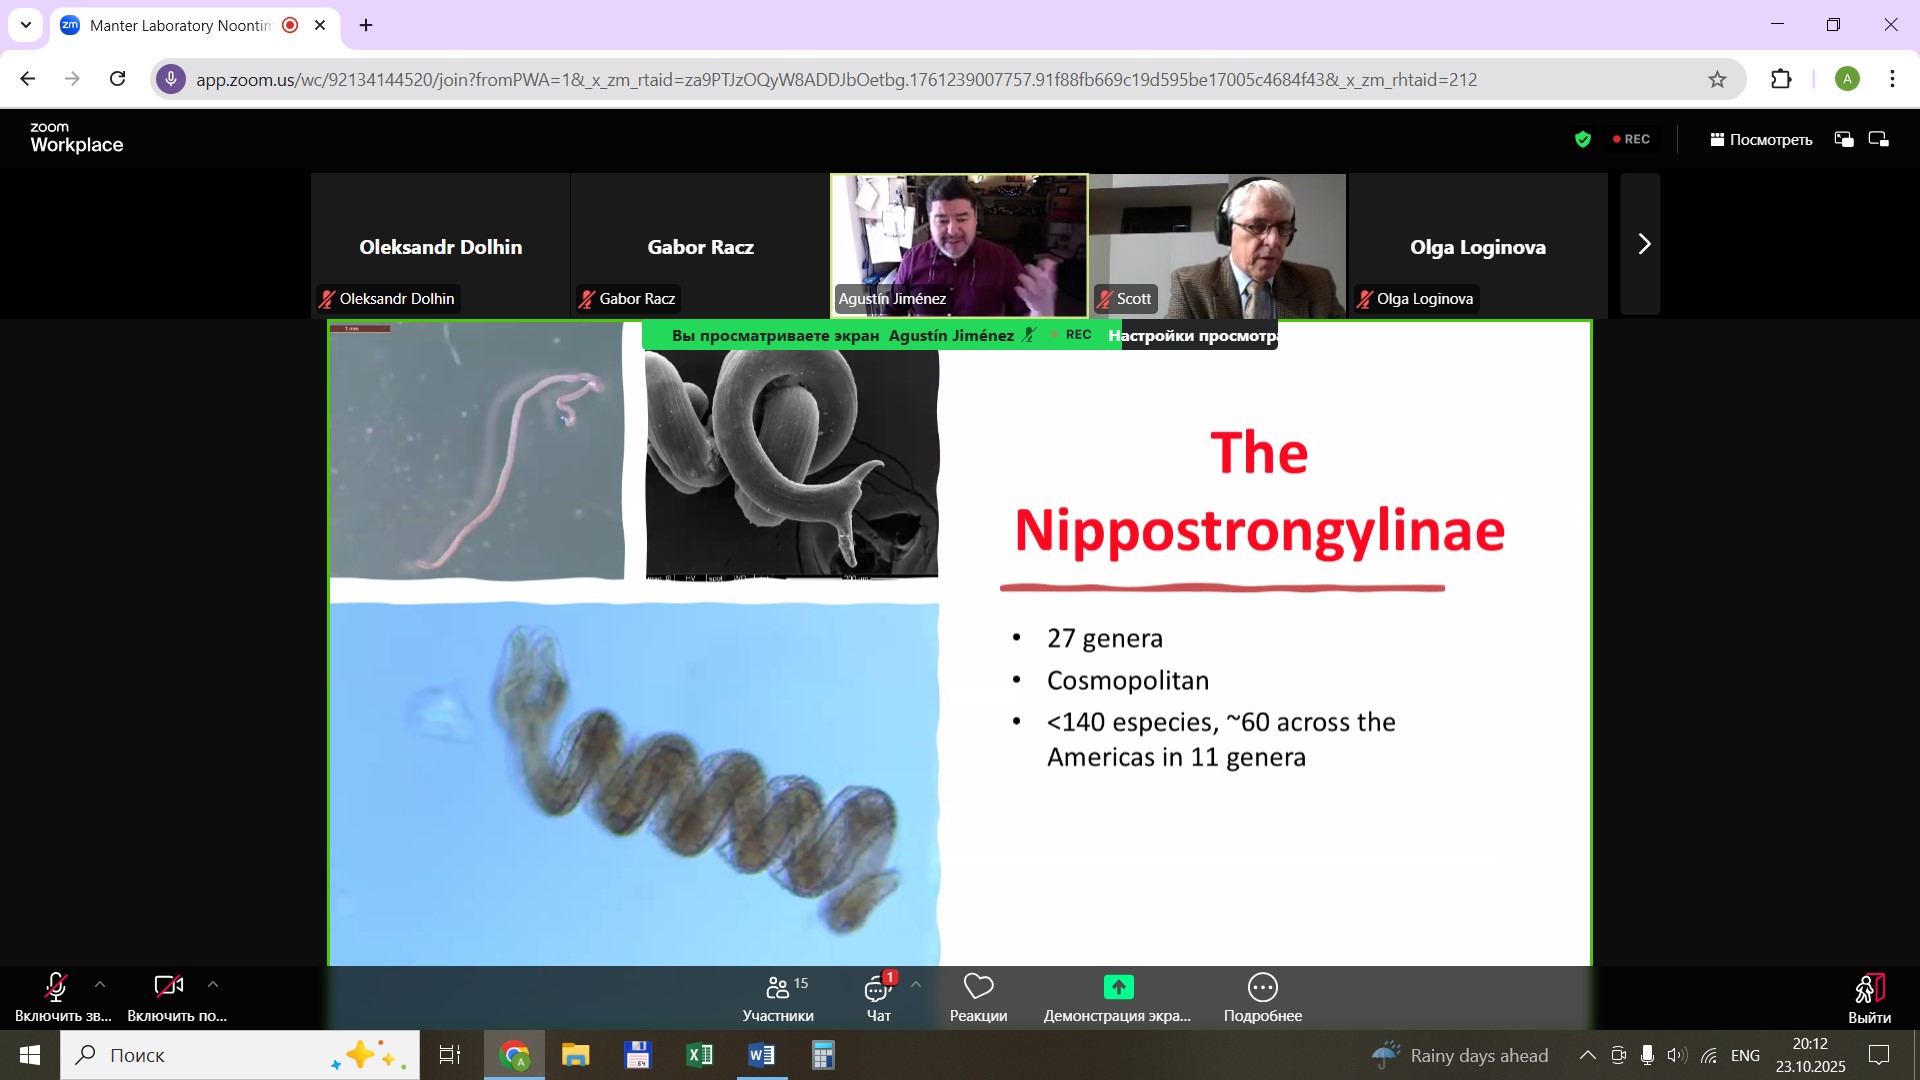
Task: Open the Participants panel icon
Action: 778,988
